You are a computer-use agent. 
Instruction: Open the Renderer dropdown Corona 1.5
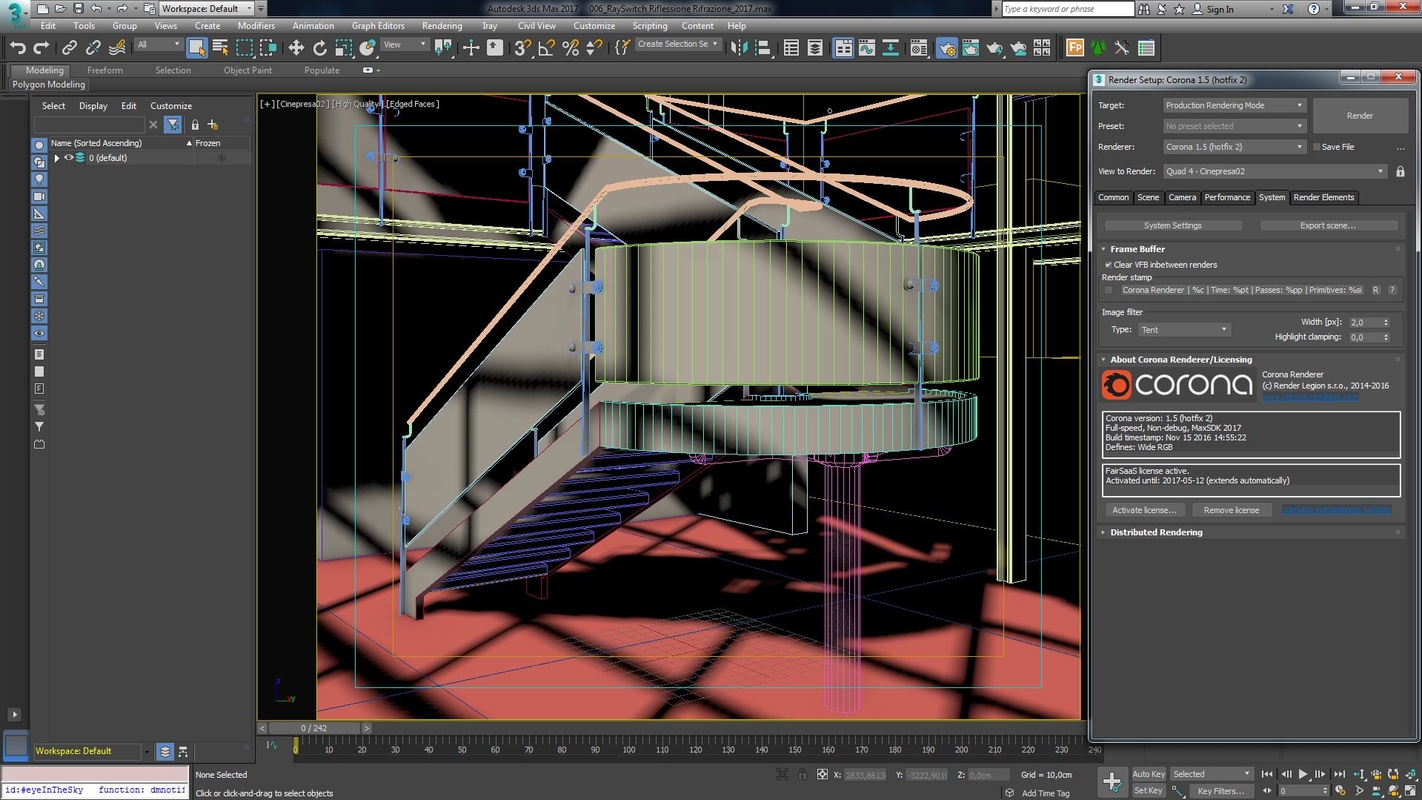pyautogui.click(x=1235, y=147)
